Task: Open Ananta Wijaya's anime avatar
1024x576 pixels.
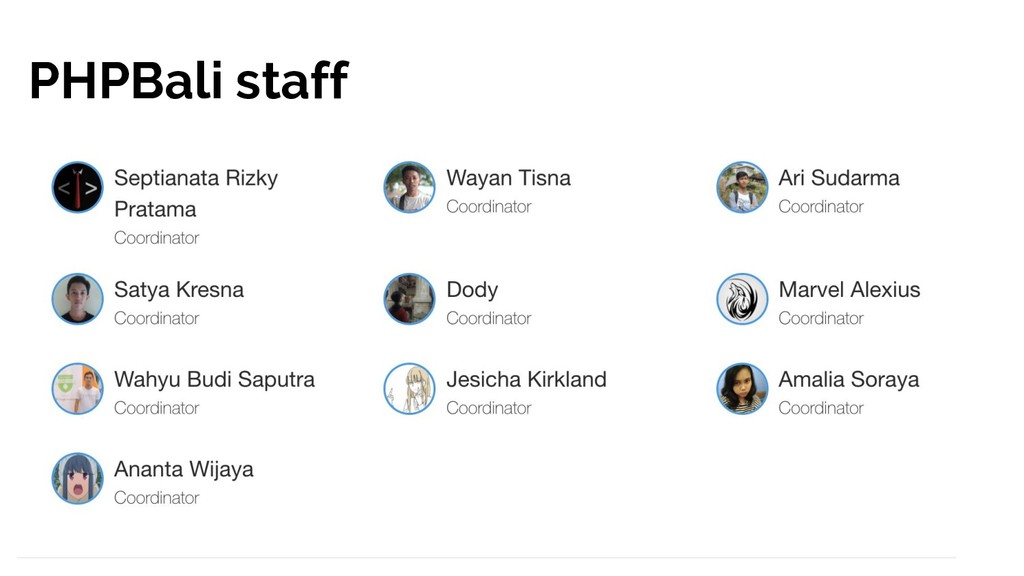Action: 77,479
